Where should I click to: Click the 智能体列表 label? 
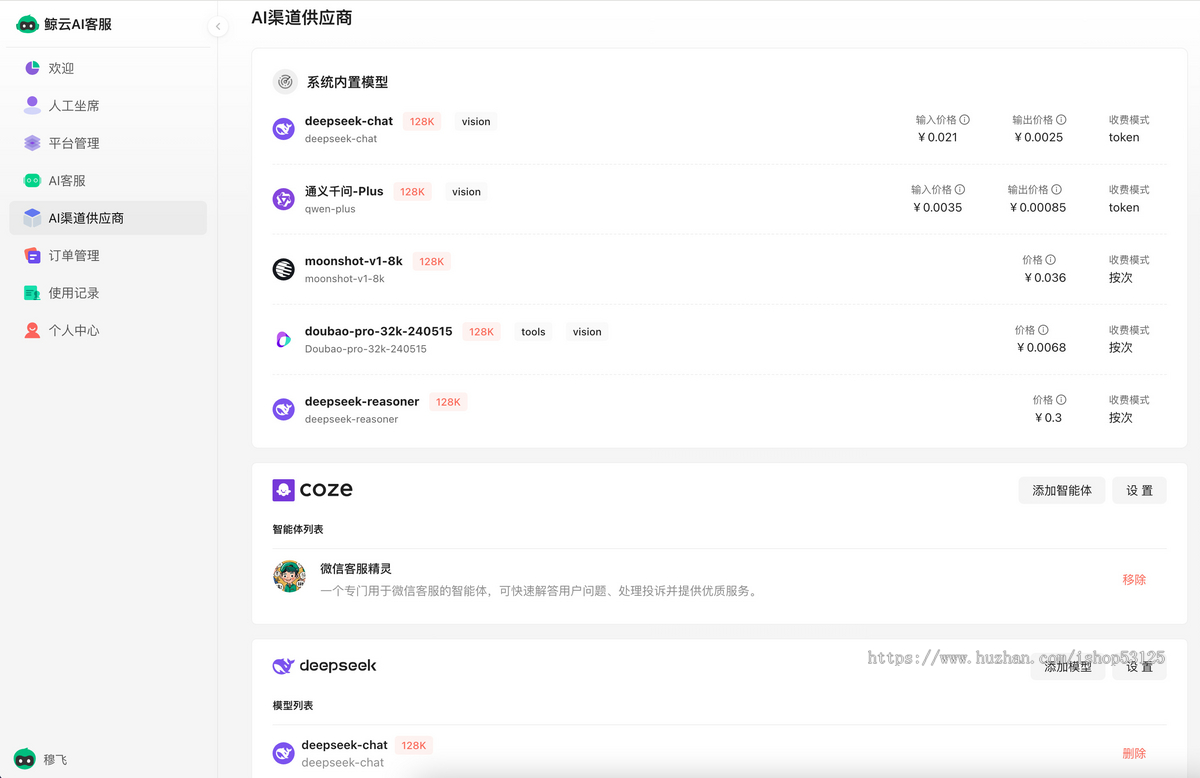tap(298, 529)
